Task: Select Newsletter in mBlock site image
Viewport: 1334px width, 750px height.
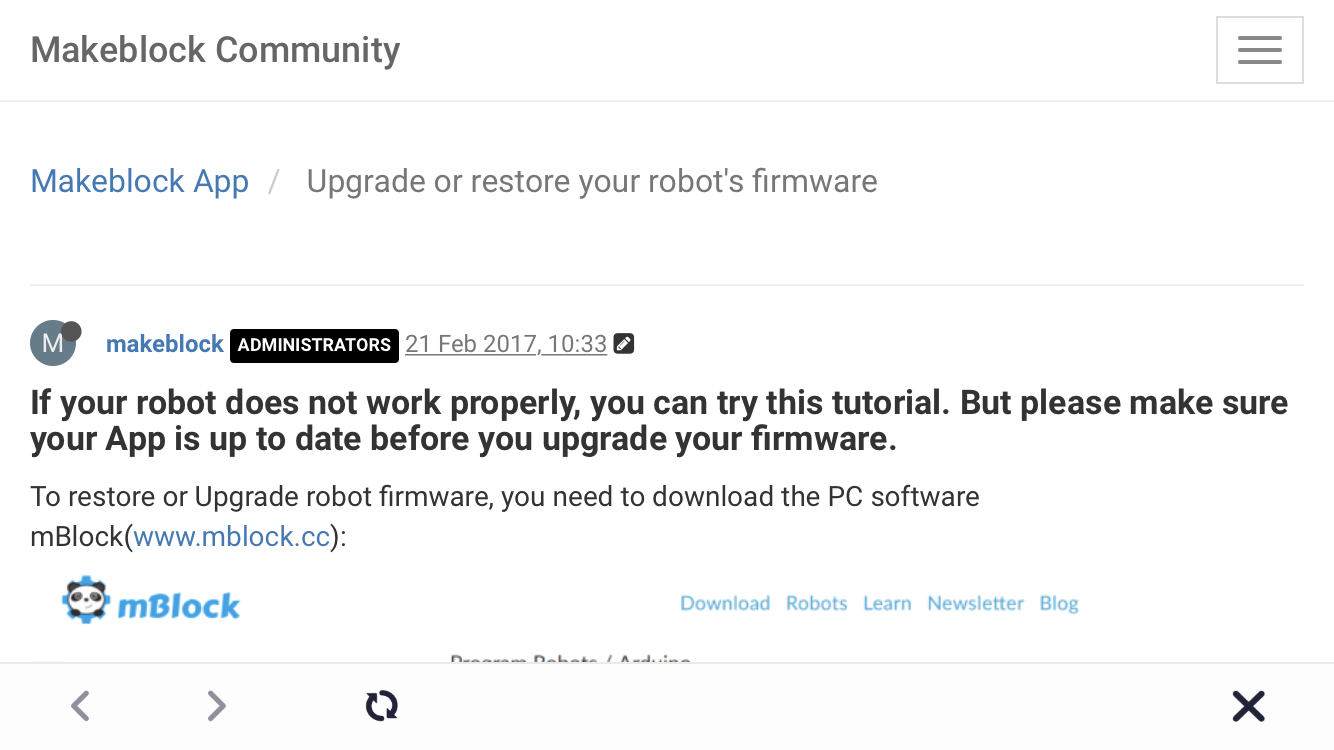Action: pyautogui.click(x=975, y=603)
